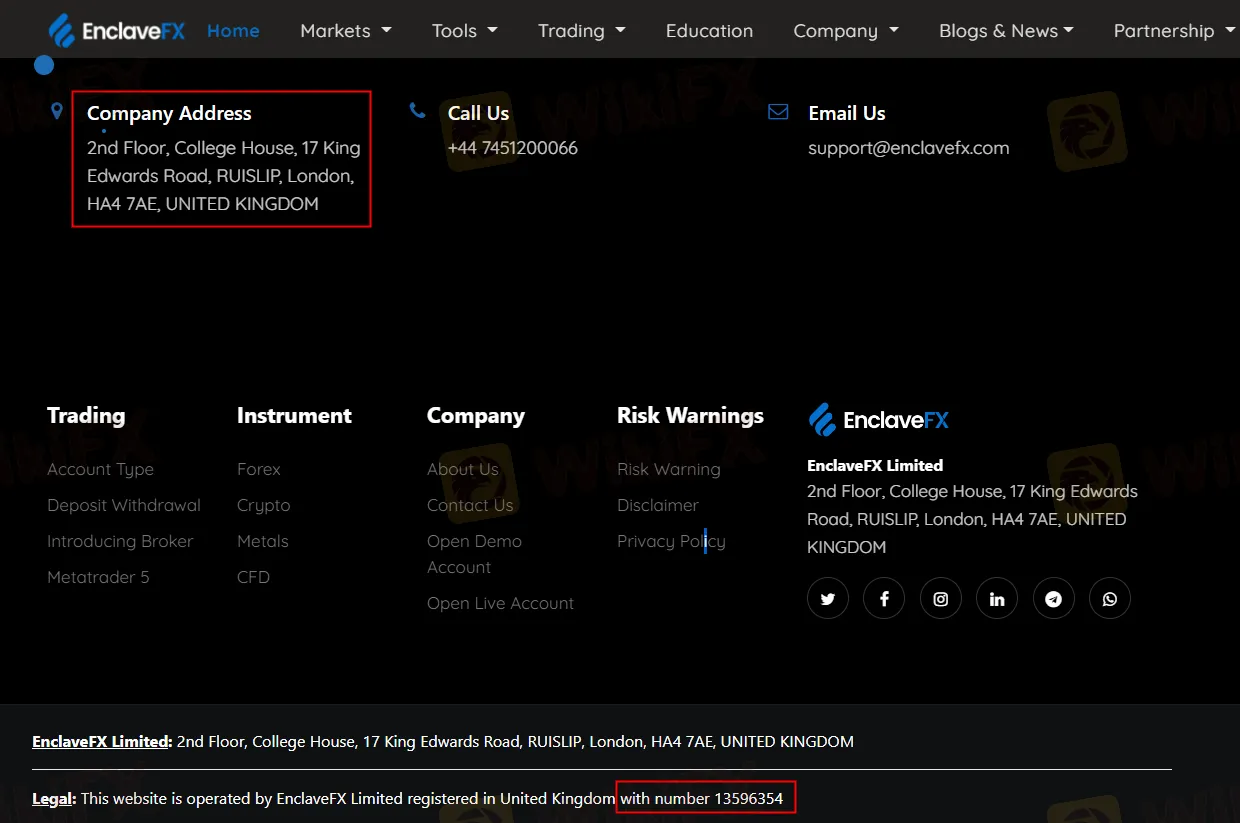Click the Trading footer column heading
The image size is (1240, 823).
[86, 416]
